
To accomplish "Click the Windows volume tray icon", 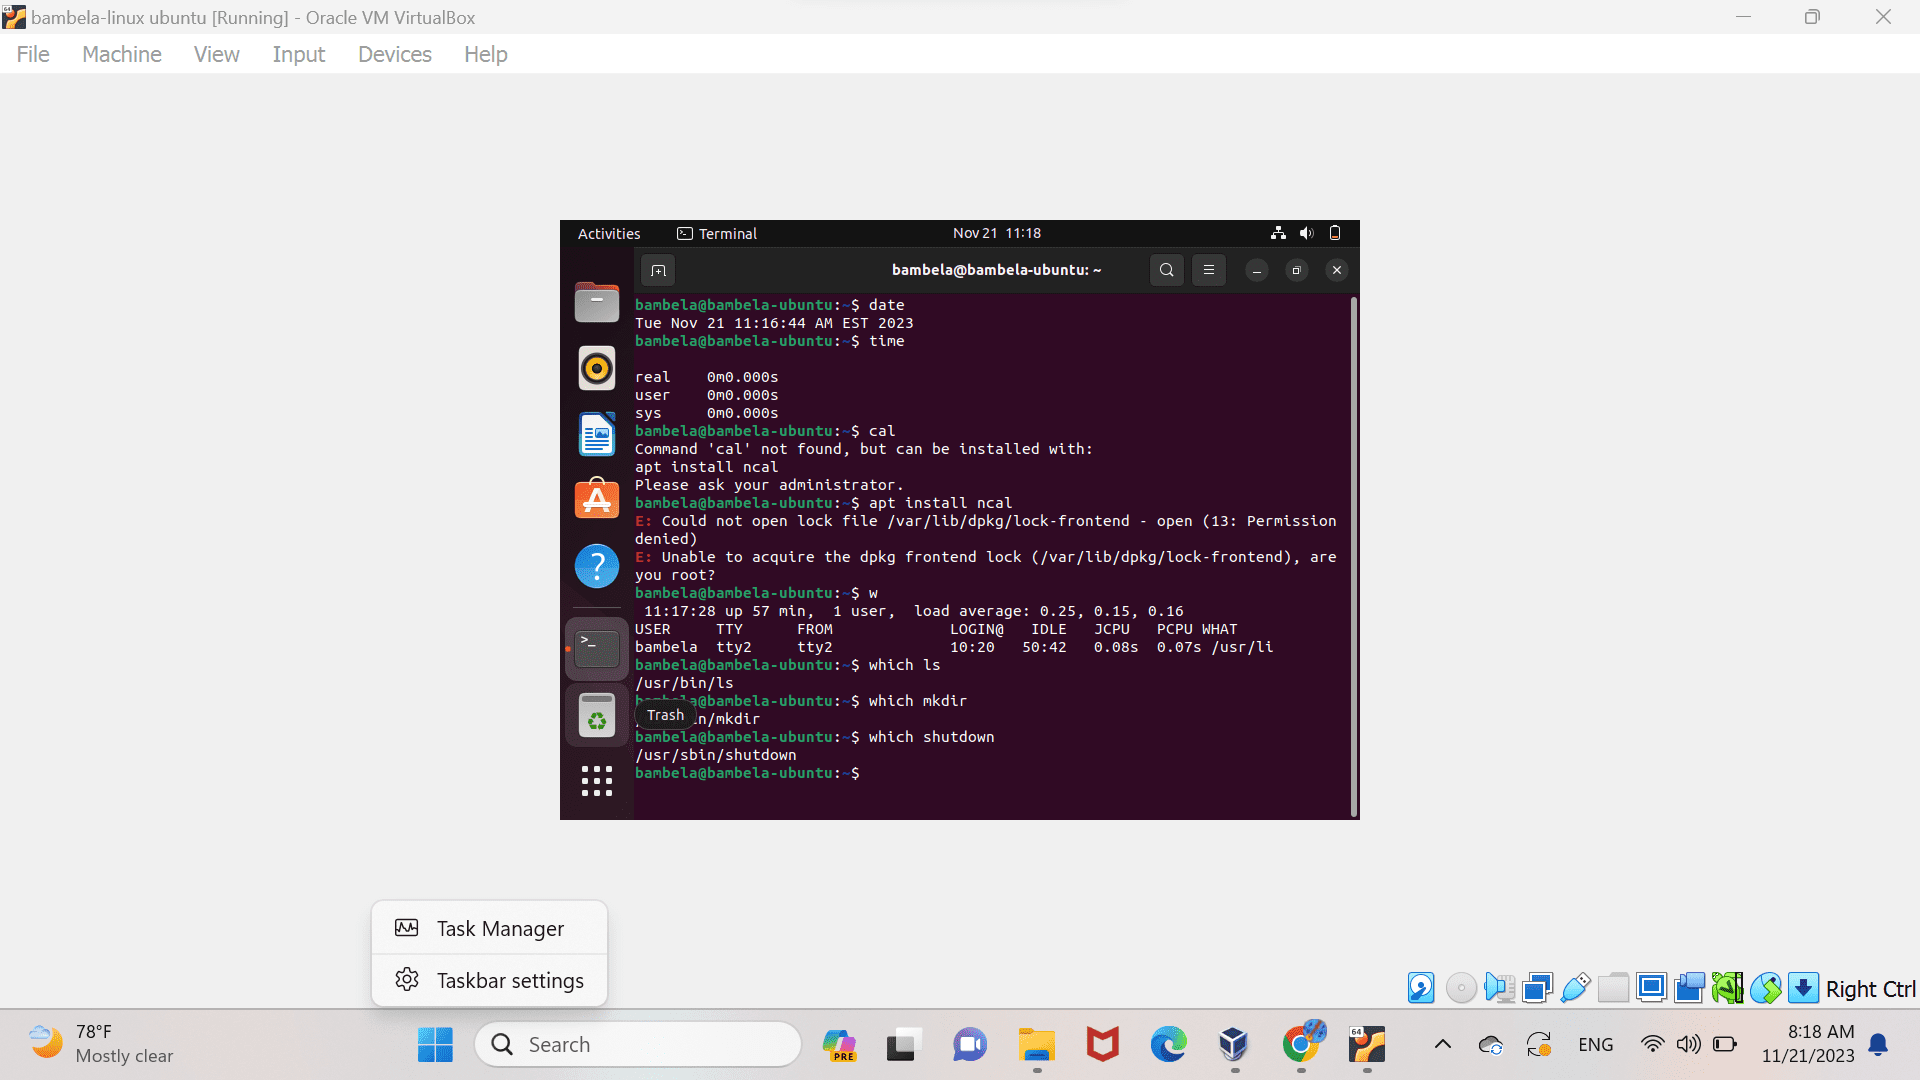I will (x=1688, y=1044).
